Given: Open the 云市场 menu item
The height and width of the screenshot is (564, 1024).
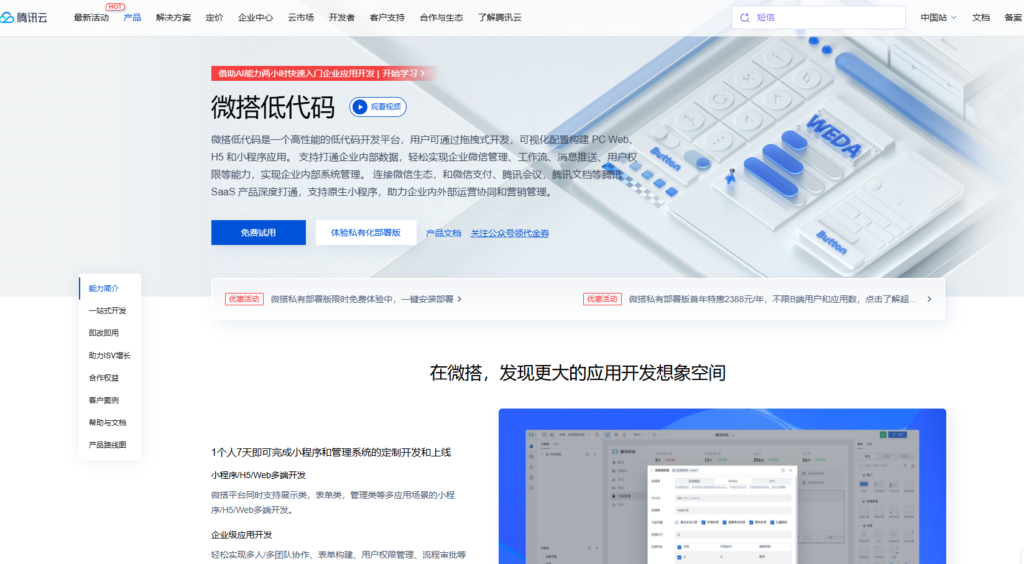Looking at the screenshot, I should pyautogui.click(x=301, y=17).
